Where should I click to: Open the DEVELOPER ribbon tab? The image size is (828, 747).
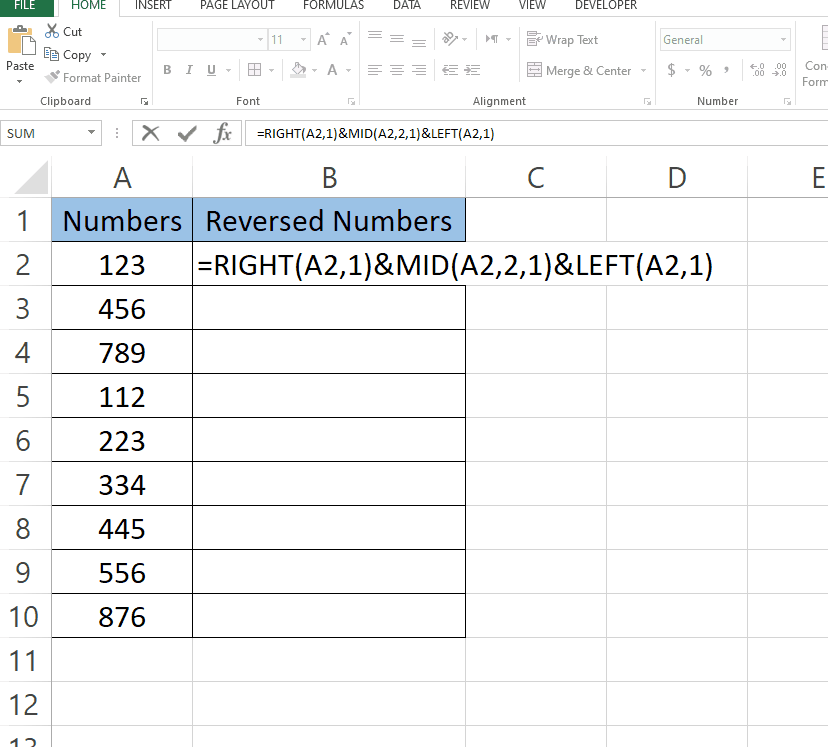pos(605,6)
